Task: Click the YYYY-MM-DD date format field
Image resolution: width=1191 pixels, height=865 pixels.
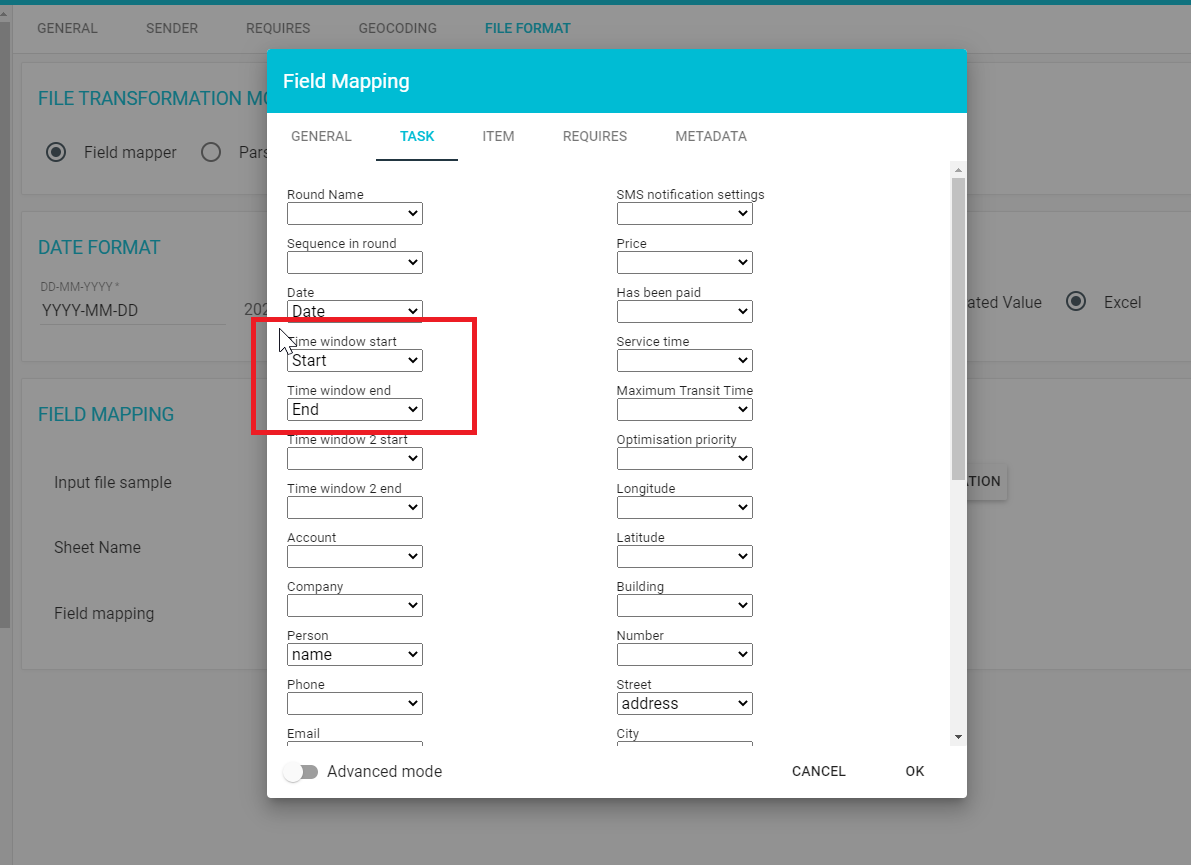Action: tap(131, 310)
